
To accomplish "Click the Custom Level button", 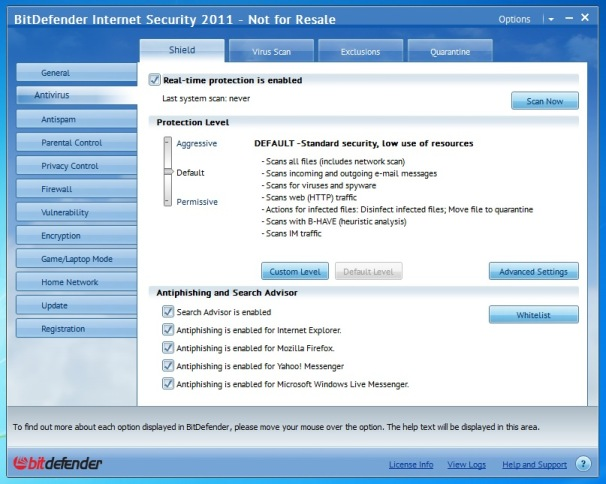I will (x=295, y=271).
